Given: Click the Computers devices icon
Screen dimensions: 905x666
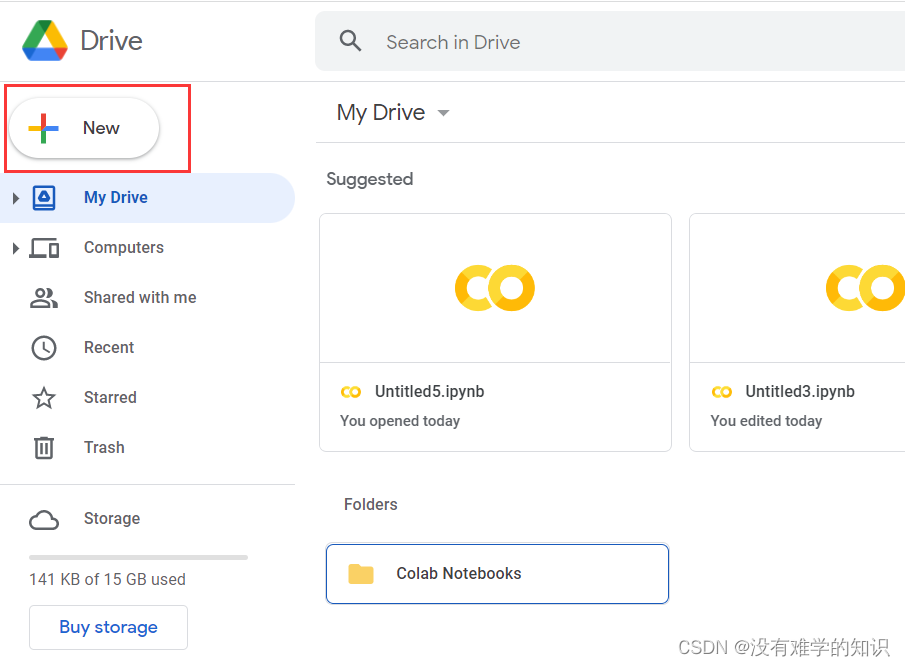Looking at the screenshot, I should (x=44, y=247).
